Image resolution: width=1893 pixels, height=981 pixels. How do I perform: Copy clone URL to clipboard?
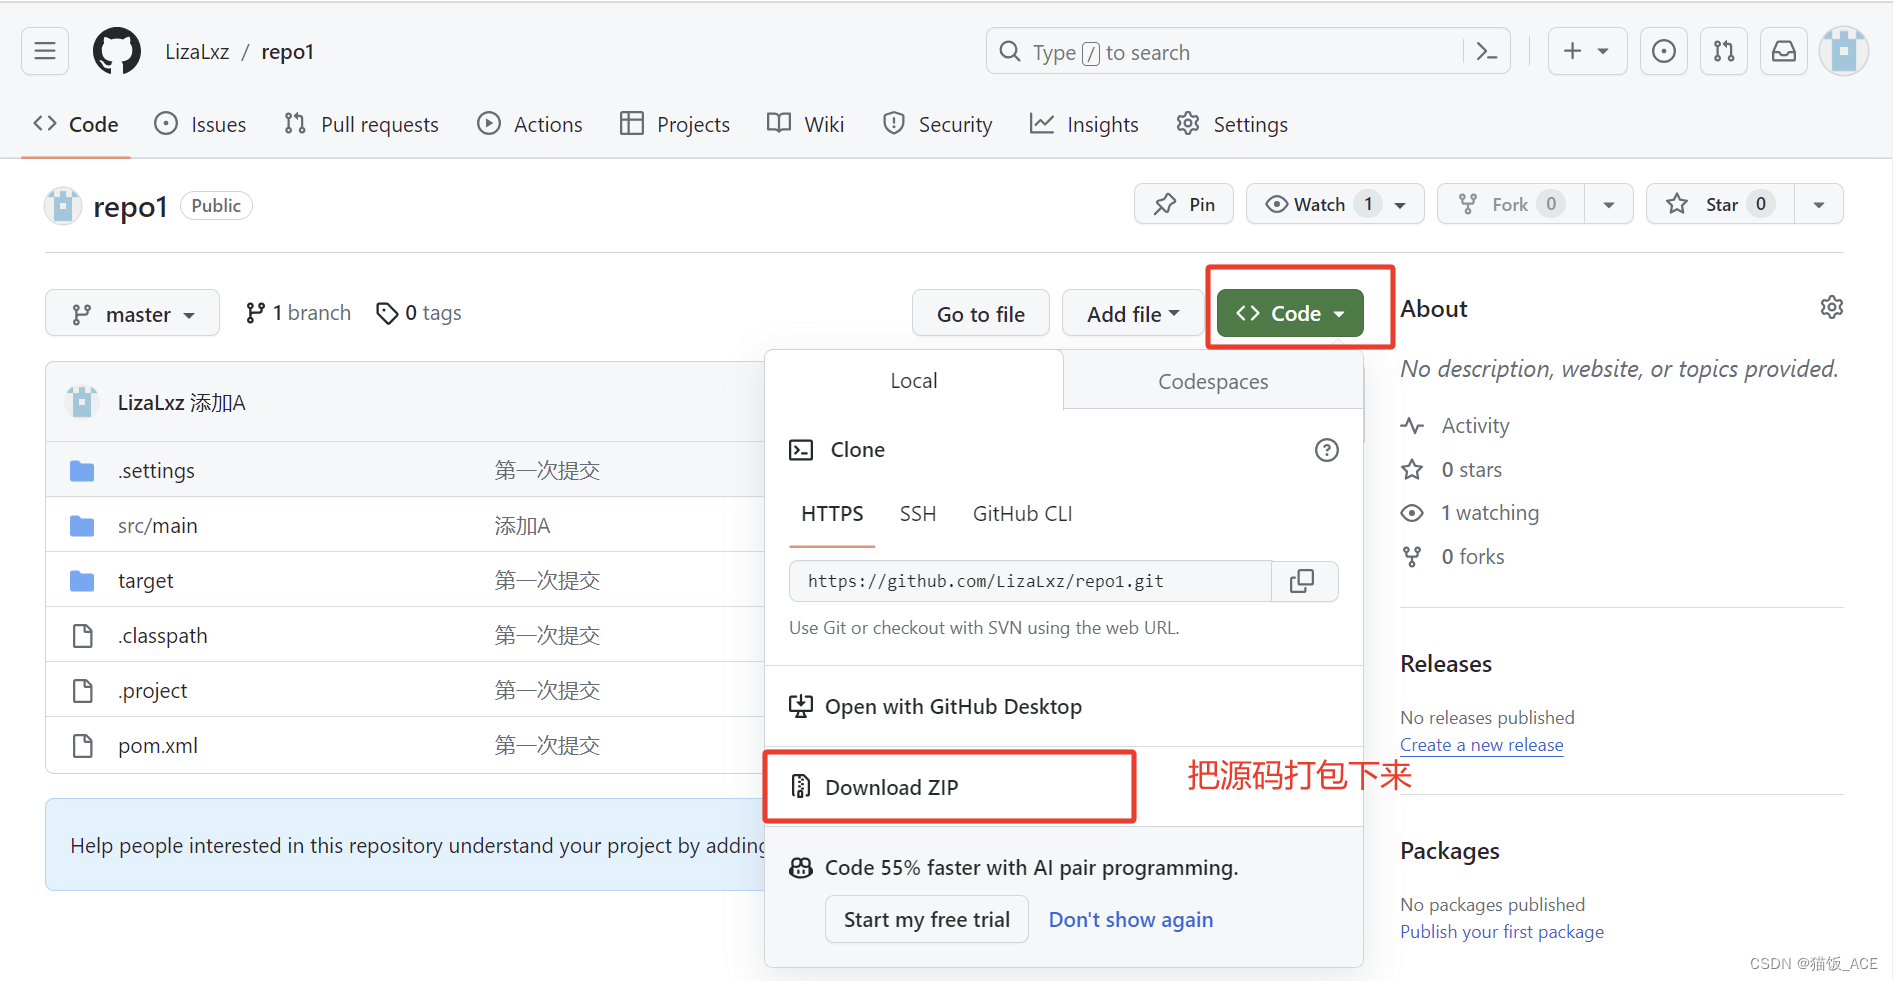tap(1302, 581)
